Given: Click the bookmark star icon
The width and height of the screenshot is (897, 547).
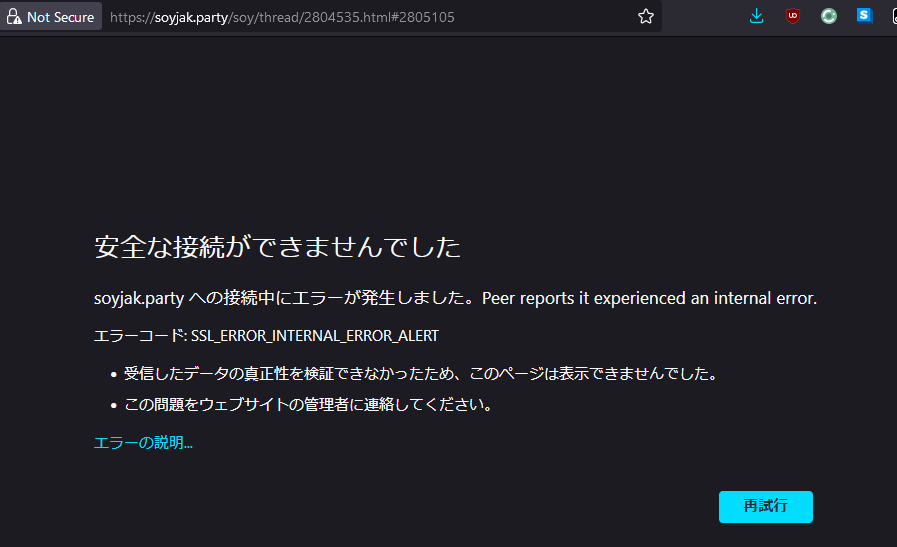Looking at the screenshot, I should 646,17.
